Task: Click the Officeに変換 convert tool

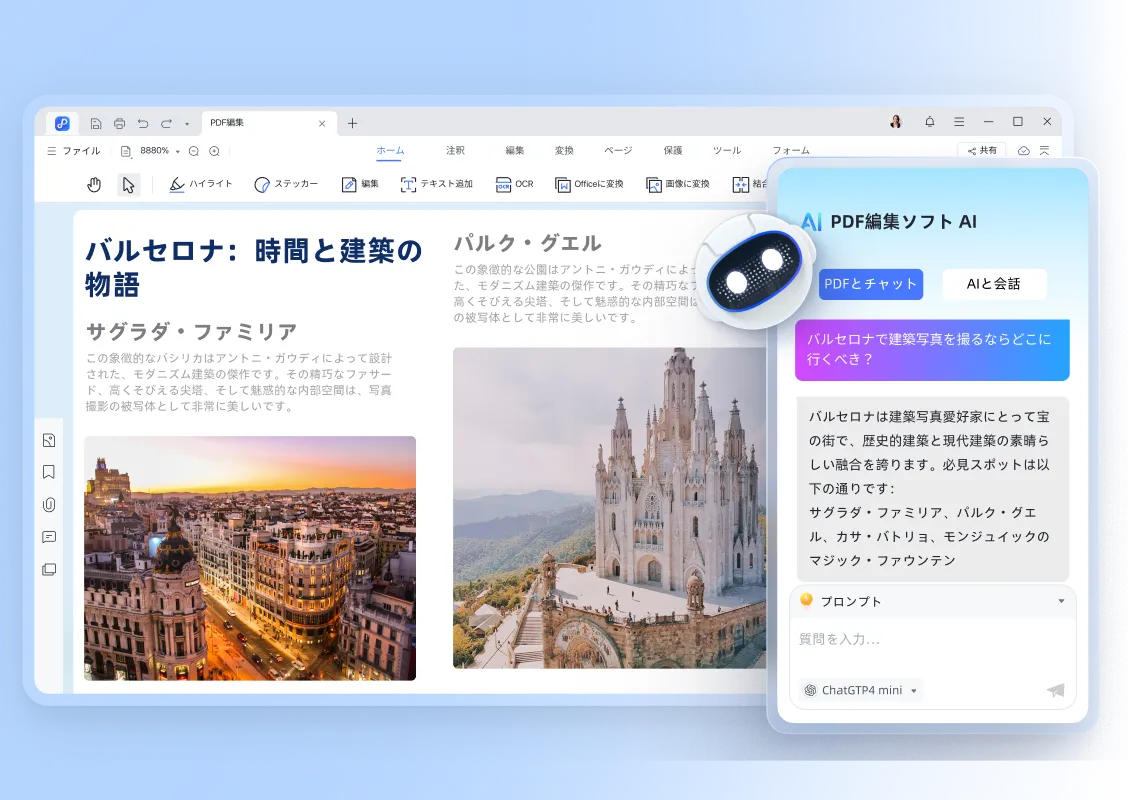Action: pyautogui.click(x=588, y=184)
